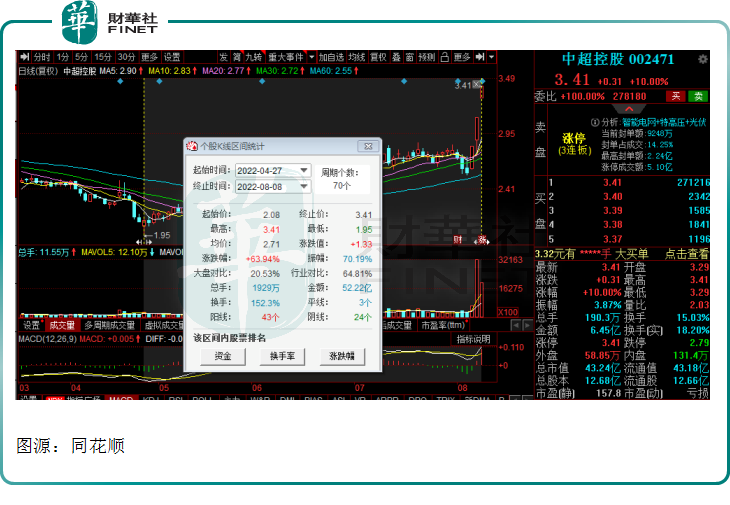Select the 成交量 volume indicator tab
Image resolution: width=730 pixels, height=505 pixels.
click(x=63, y=325)
